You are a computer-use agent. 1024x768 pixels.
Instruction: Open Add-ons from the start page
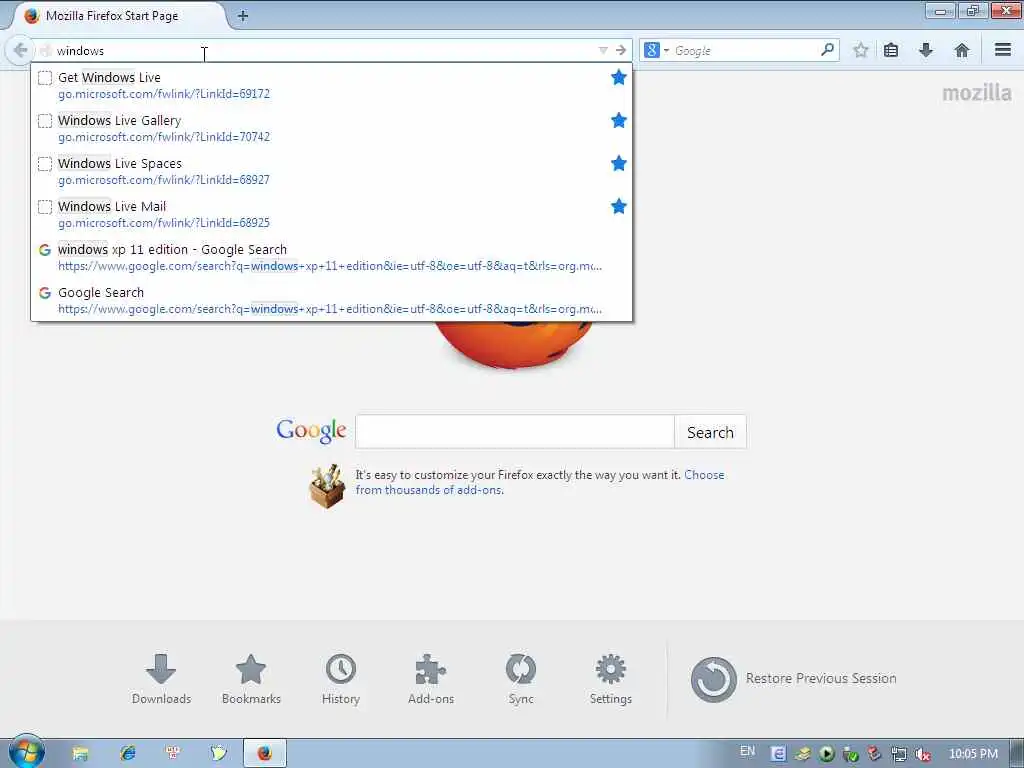pyautogui.click(x=430, y=679)
